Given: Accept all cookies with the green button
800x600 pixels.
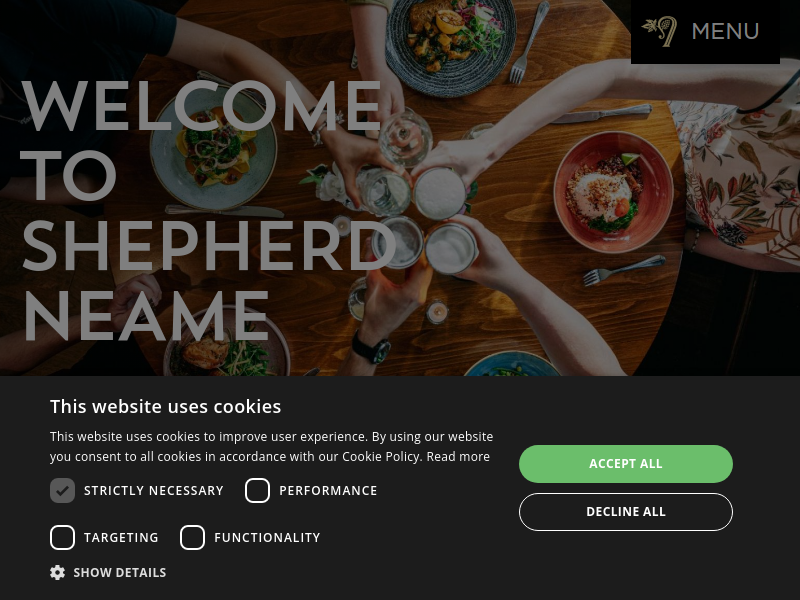Looking at the screenshot, I should coord(626,464).
